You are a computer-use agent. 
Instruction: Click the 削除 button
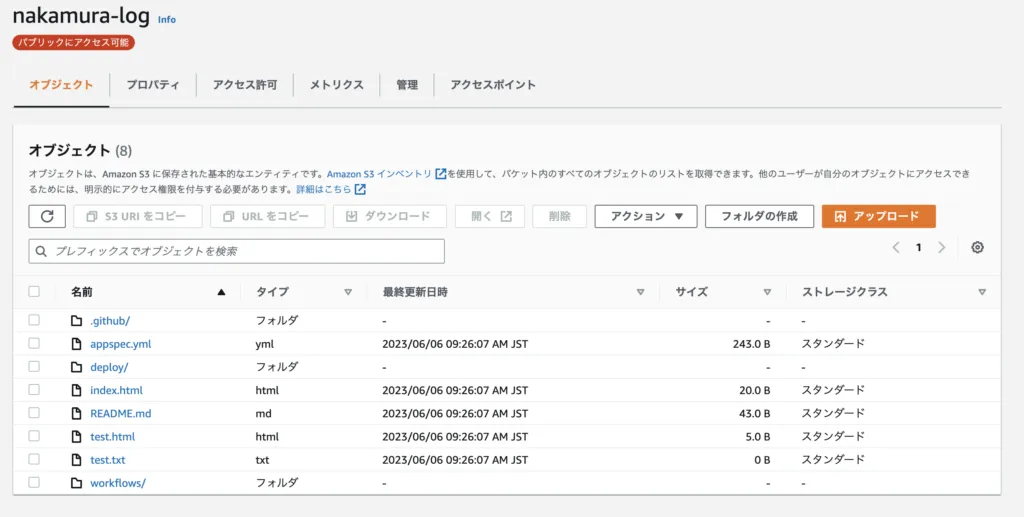tap(560, 216)
